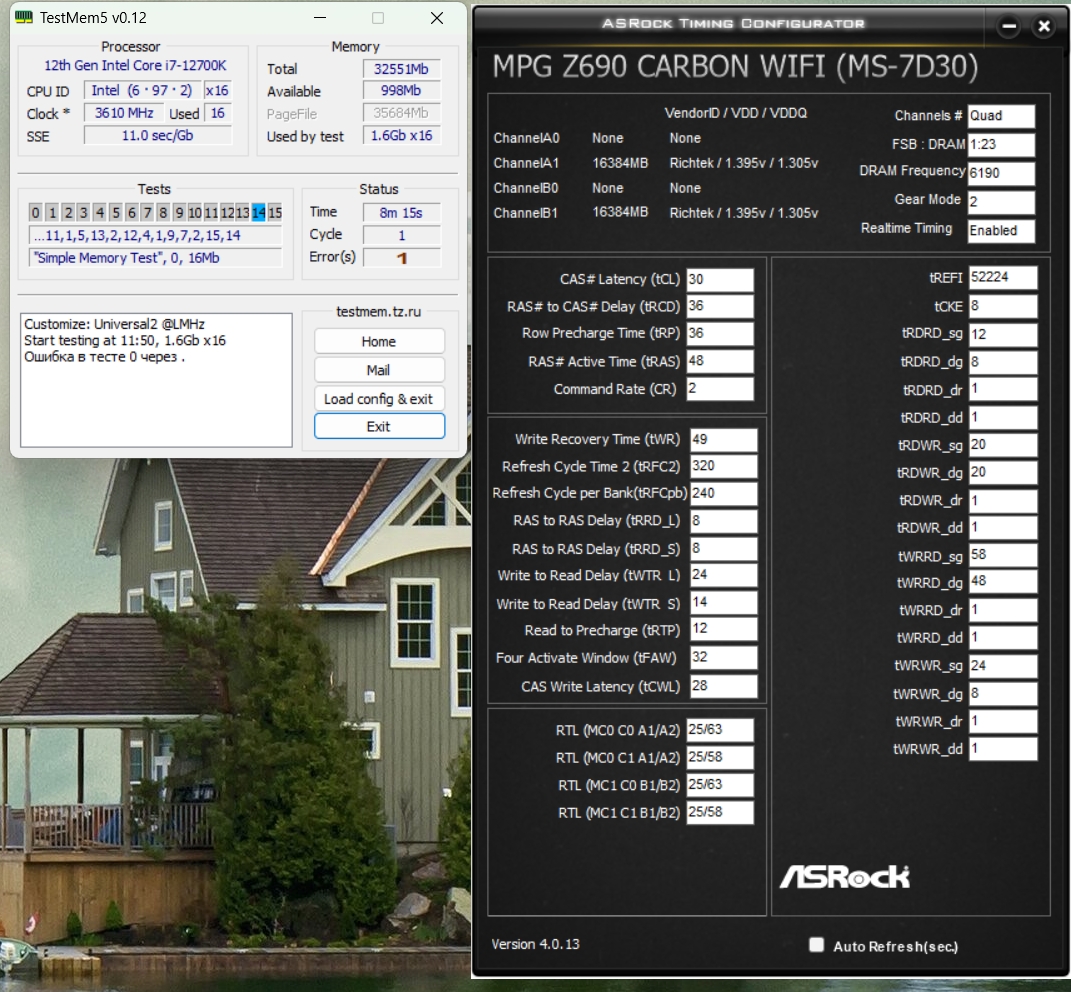The width and height of the screenshot is (1071, 992).
Task: Click the CAS Write Latency (tCWL) field
Action: click(x=723, y=686)
